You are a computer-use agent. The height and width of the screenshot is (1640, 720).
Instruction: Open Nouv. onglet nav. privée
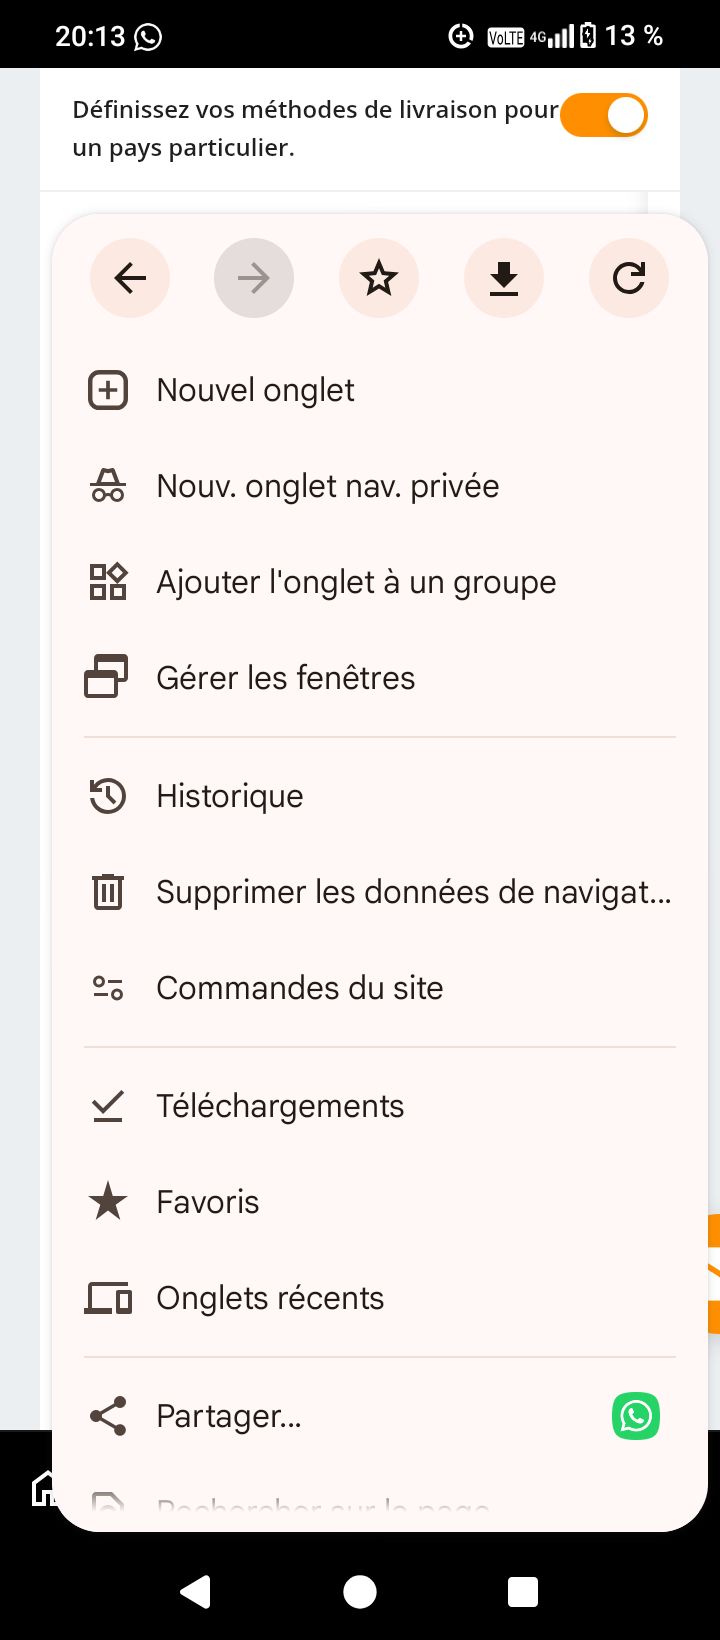point(380,486)
